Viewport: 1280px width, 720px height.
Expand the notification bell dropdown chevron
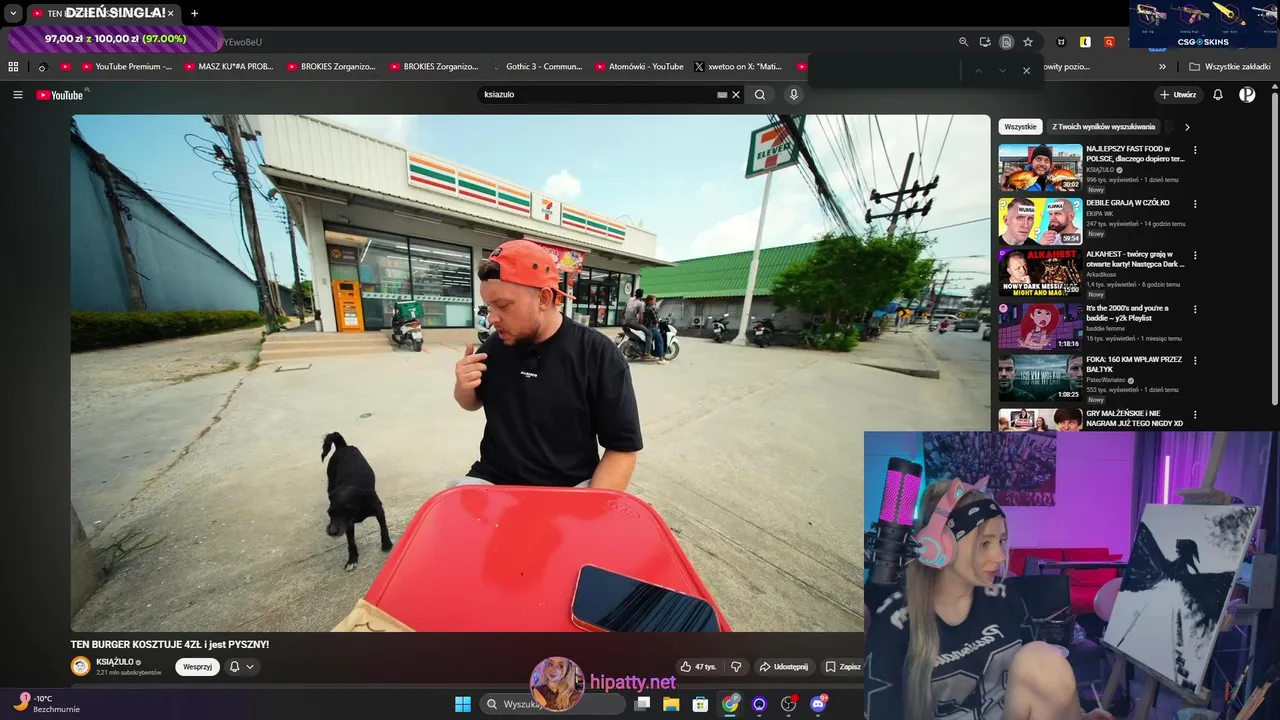pyautogui.click(x=250, y=667)
